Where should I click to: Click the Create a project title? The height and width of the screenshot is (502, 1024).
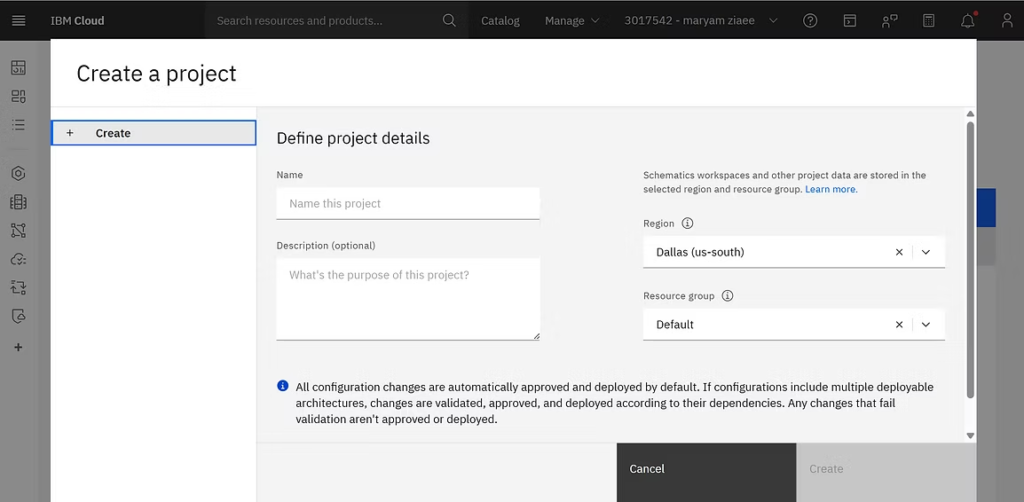coord(157,74)
